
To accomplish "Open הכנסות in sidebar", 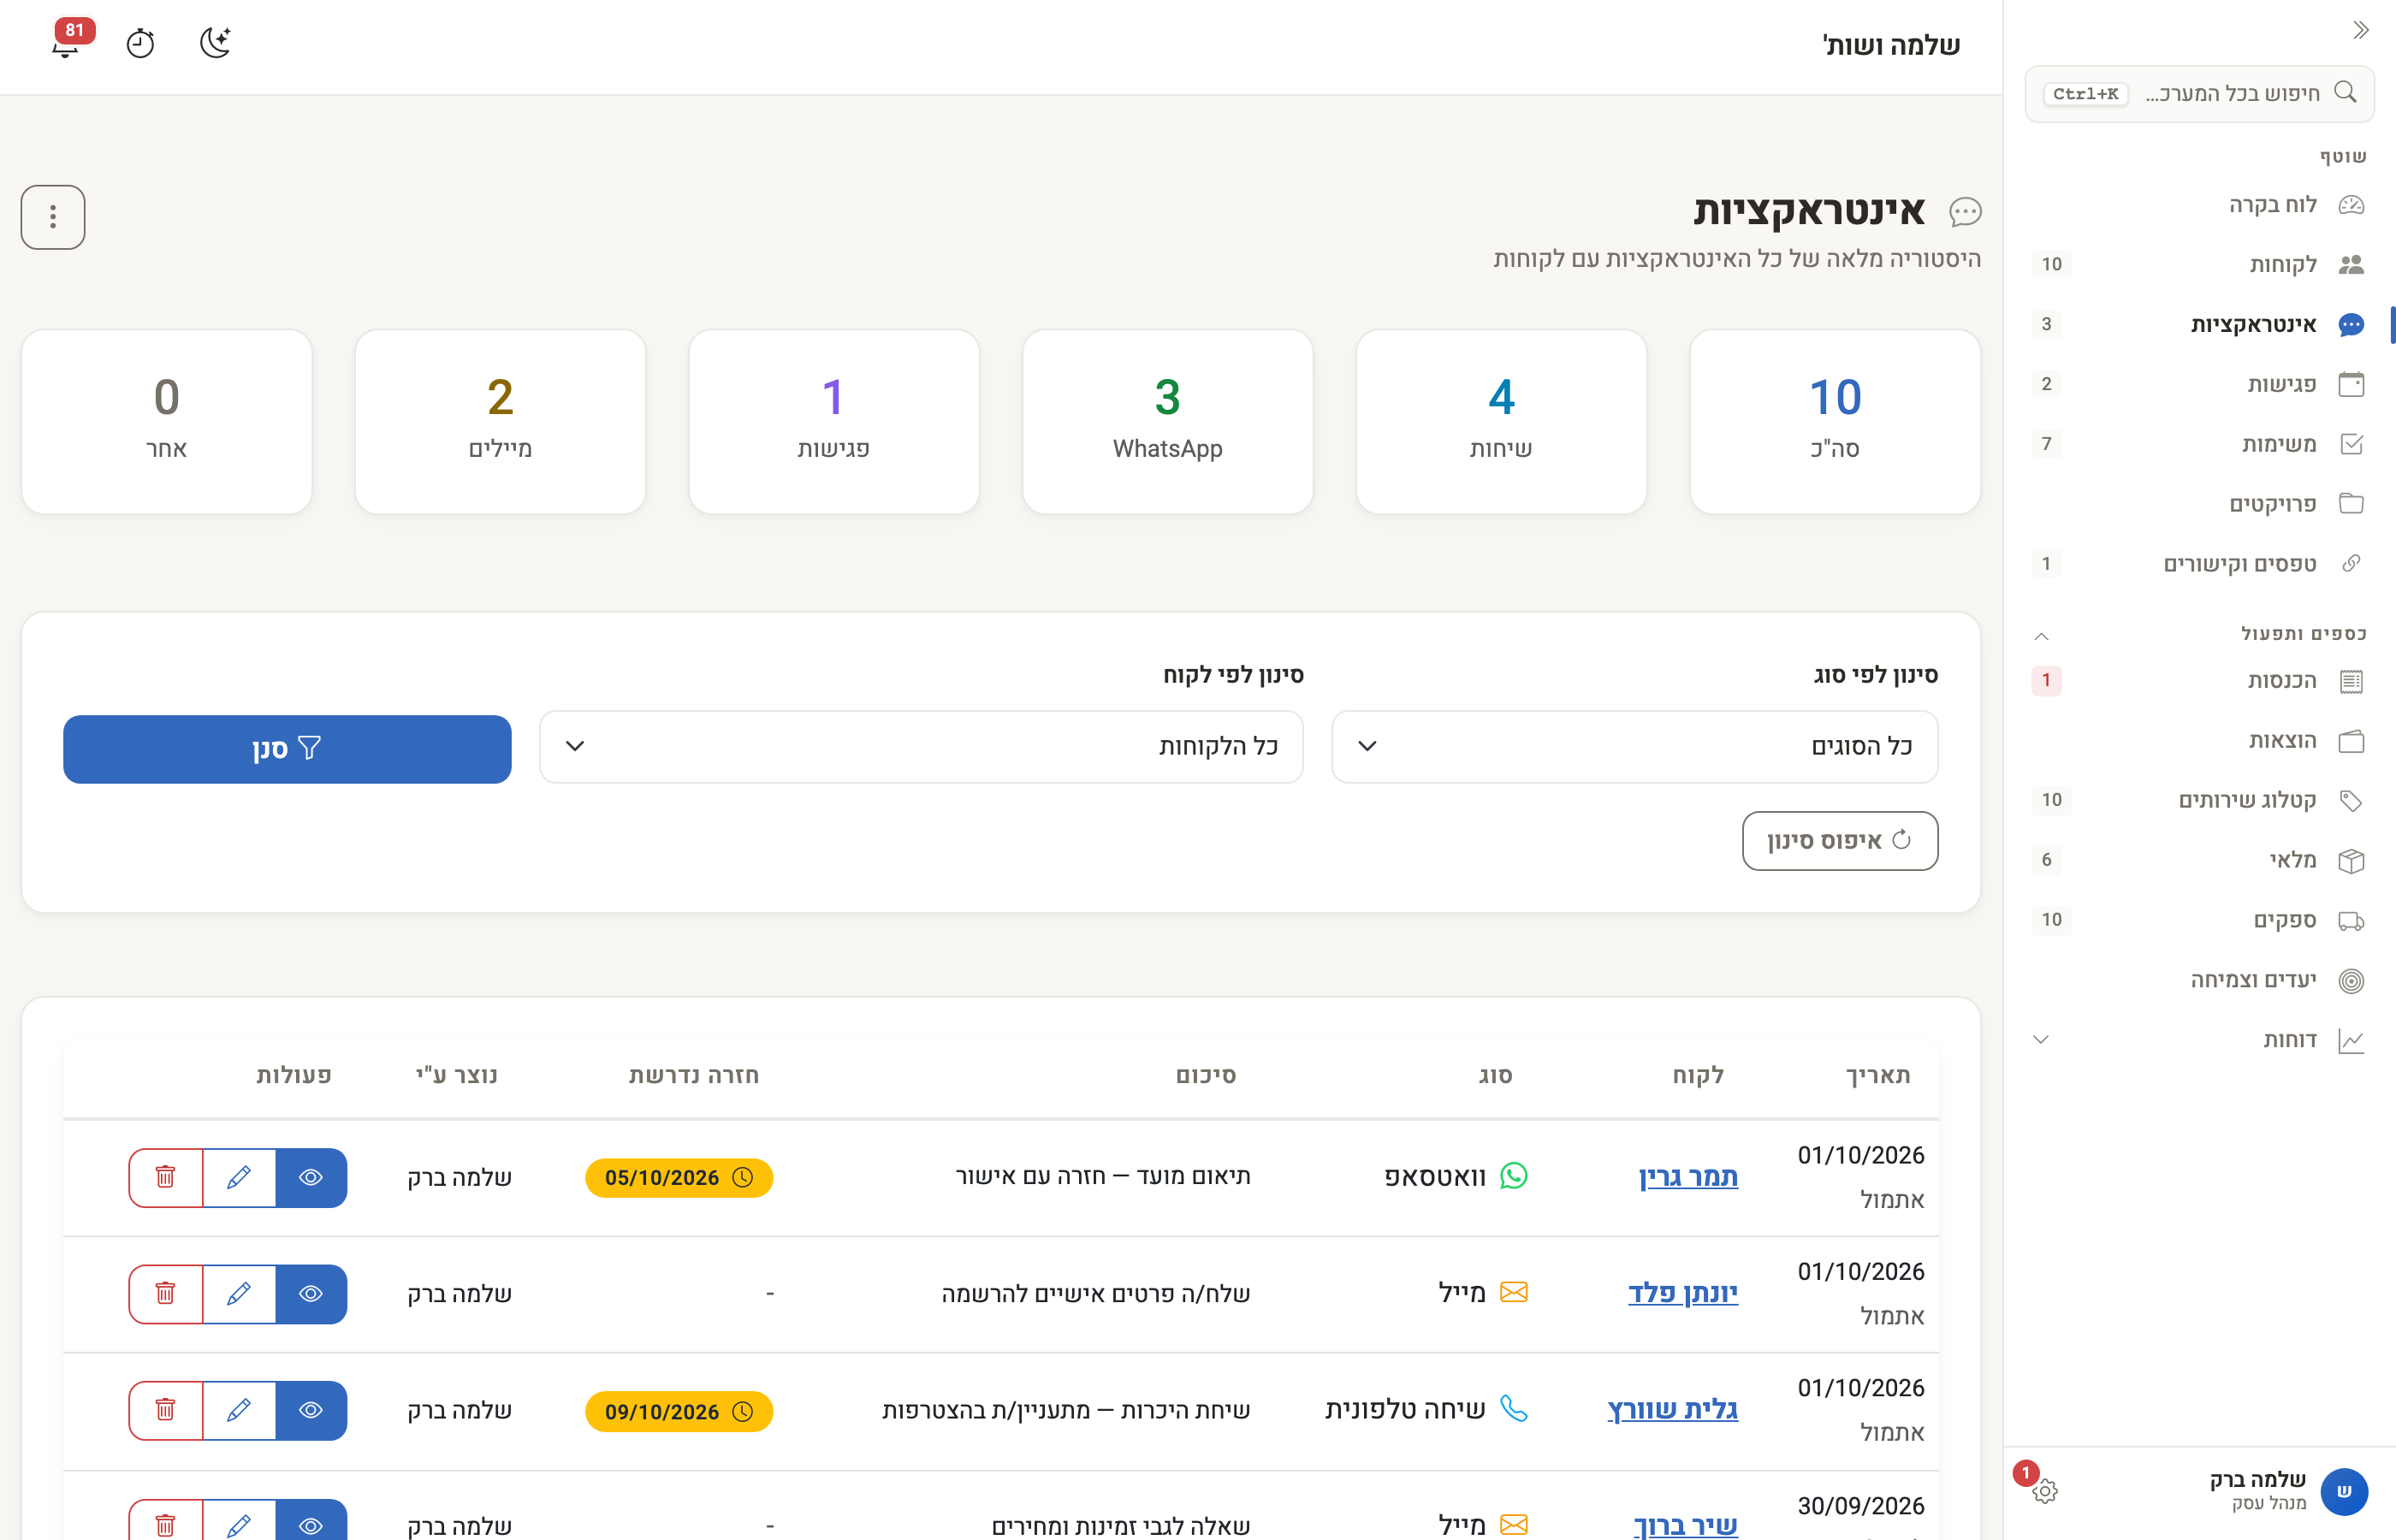I will point(2198,681).
